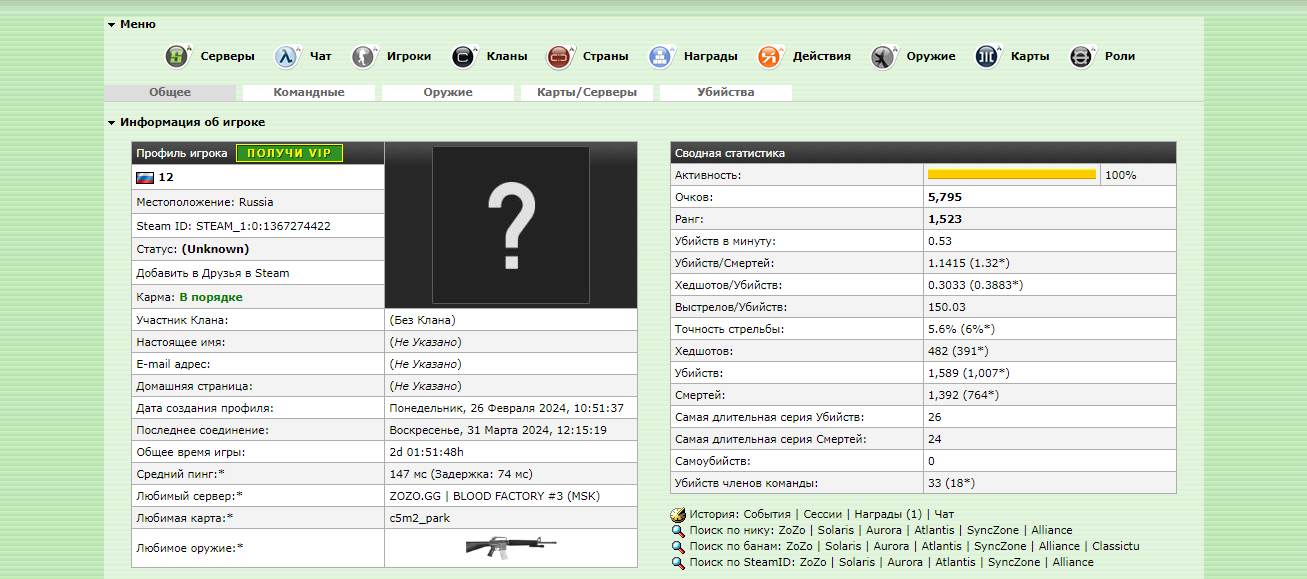The height and width of the screenshot is (579, 1307).
Task: Click the Servers icon in menu
Action: coord(178,57)
